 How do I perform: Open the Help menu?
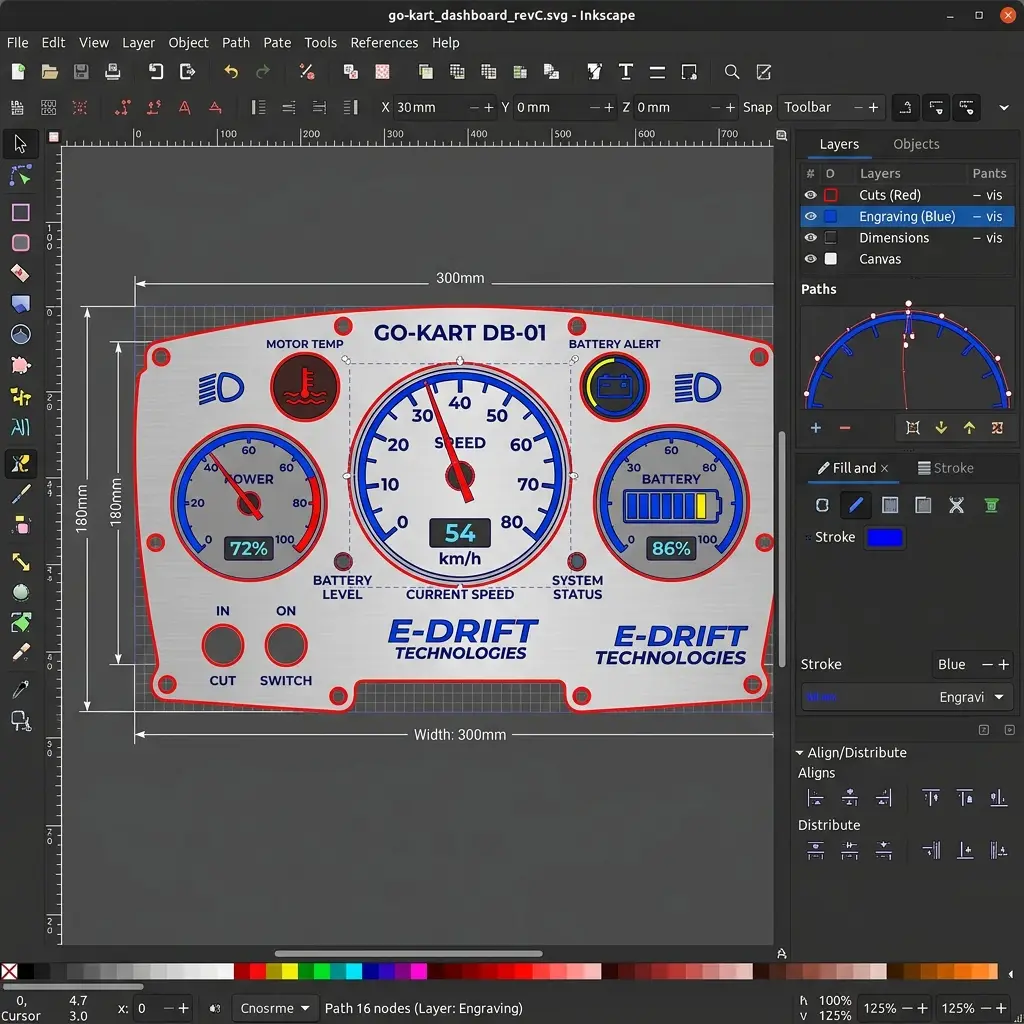coord(445,42)
